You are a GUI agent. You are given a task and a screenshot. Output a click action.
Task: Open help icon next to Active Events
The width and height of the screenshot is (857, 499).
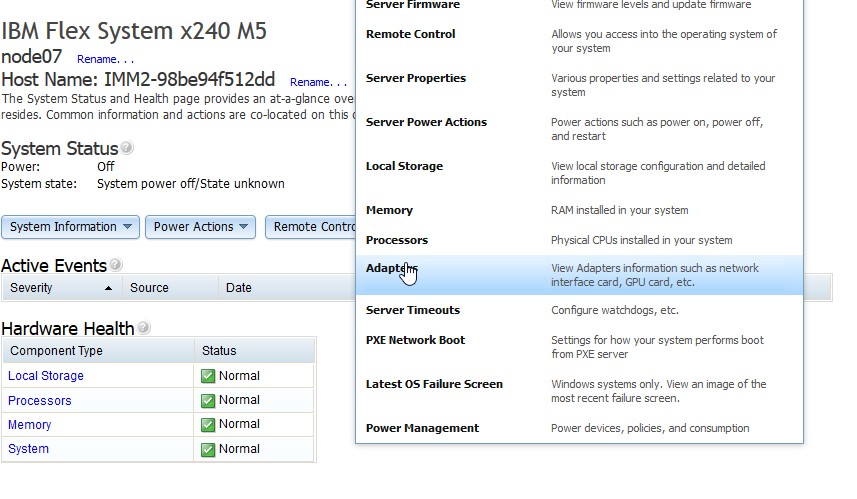(x=115, y=265)
